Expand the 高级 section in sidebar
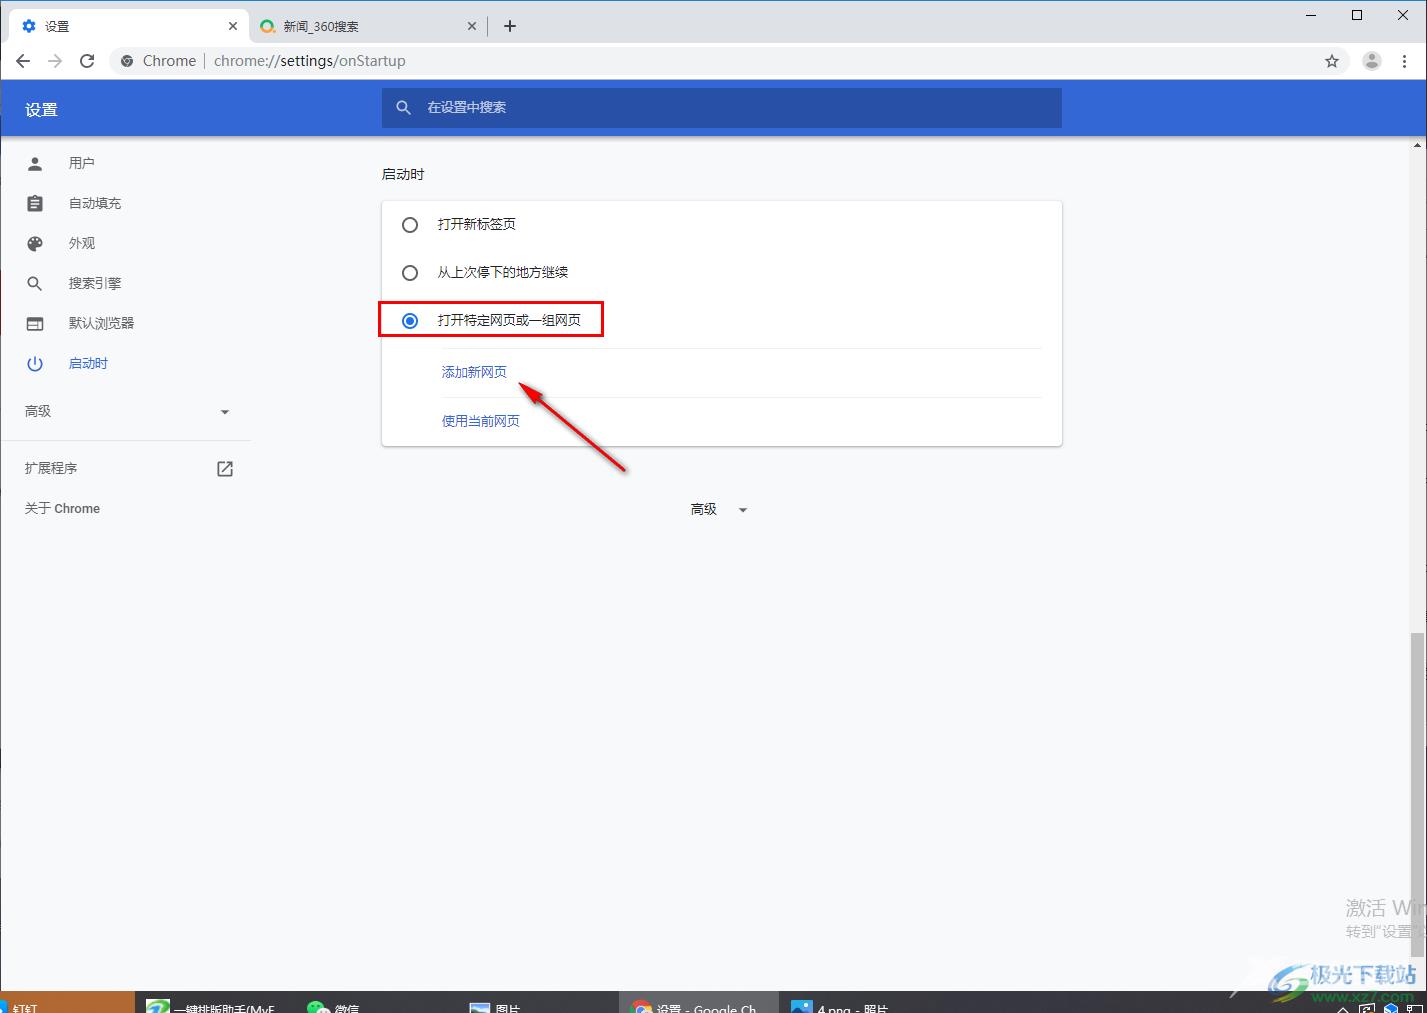 click(x=125, y=411)
